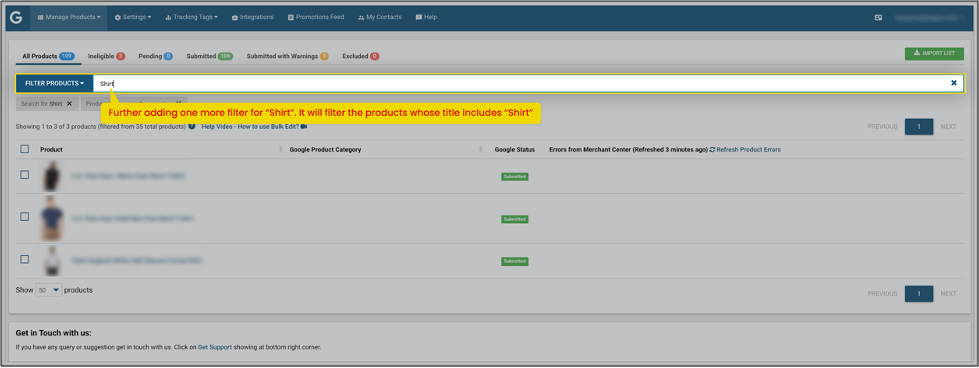Click the search field containing Shirt

[521, 83]
